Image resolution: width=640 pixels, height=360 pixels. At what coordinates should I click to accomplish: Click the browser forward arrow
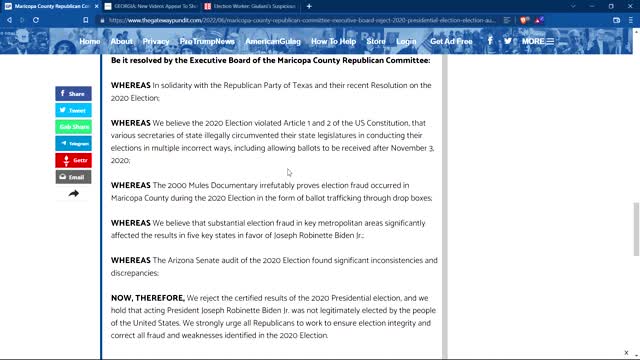pyautogui.click(x=22, y=20)
